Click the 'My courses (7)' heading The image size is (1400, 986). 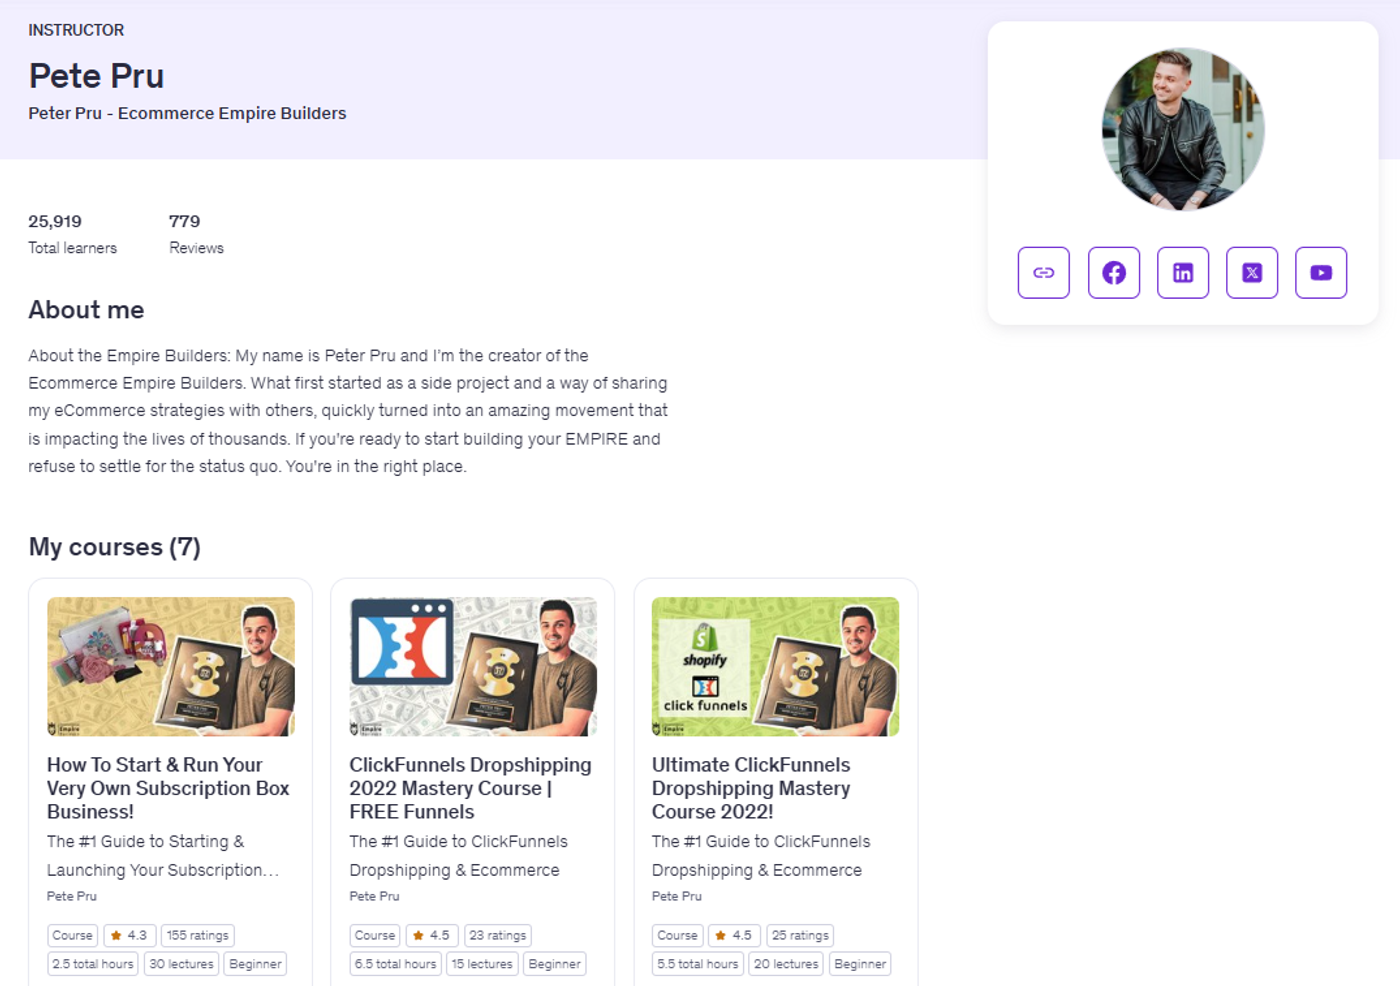114,547
